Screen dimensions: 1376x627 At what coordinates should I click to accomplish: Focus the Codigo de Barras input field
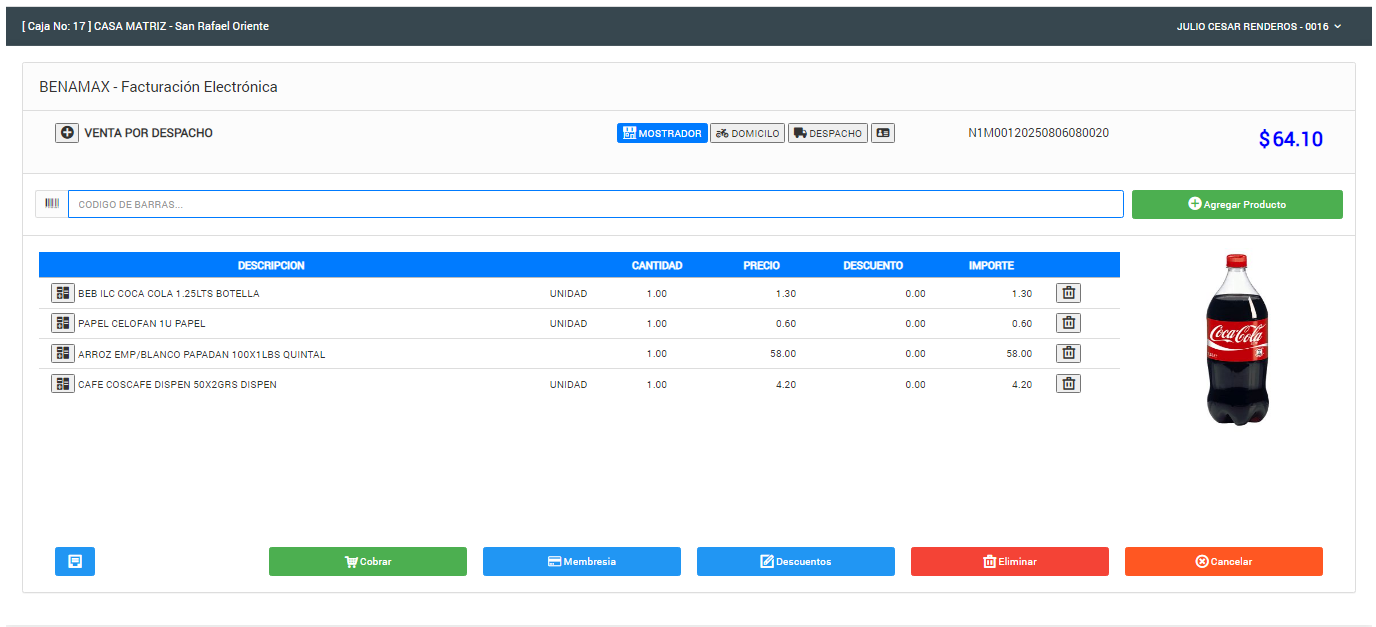coord(595,204)
